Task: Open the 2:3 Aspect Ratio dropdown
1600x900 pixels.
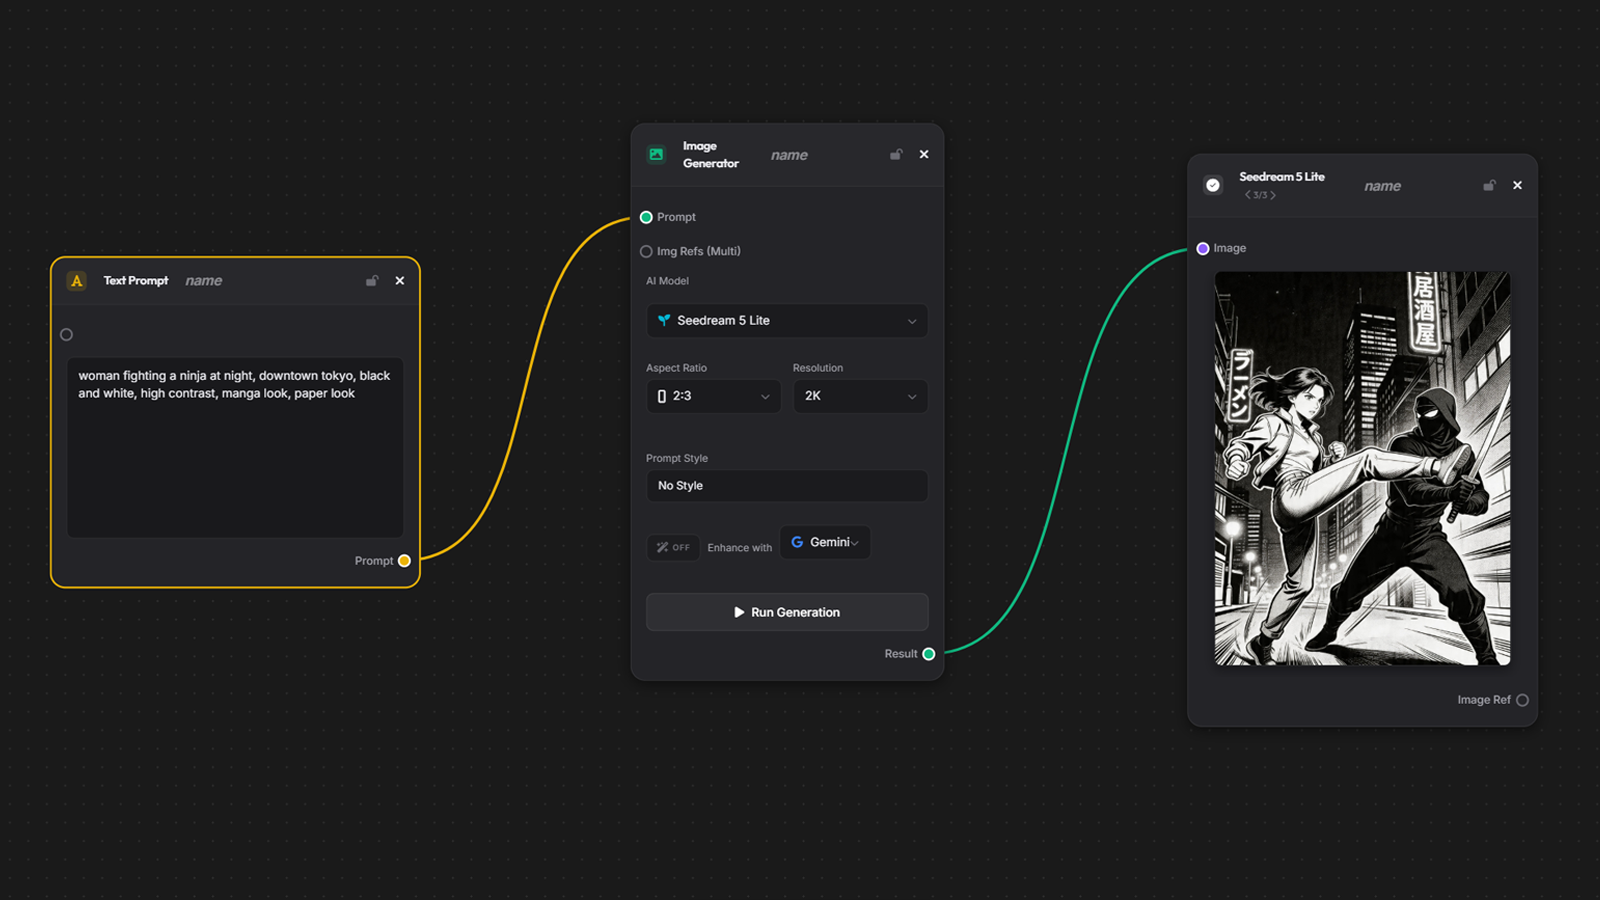Action: pos(713,396)
